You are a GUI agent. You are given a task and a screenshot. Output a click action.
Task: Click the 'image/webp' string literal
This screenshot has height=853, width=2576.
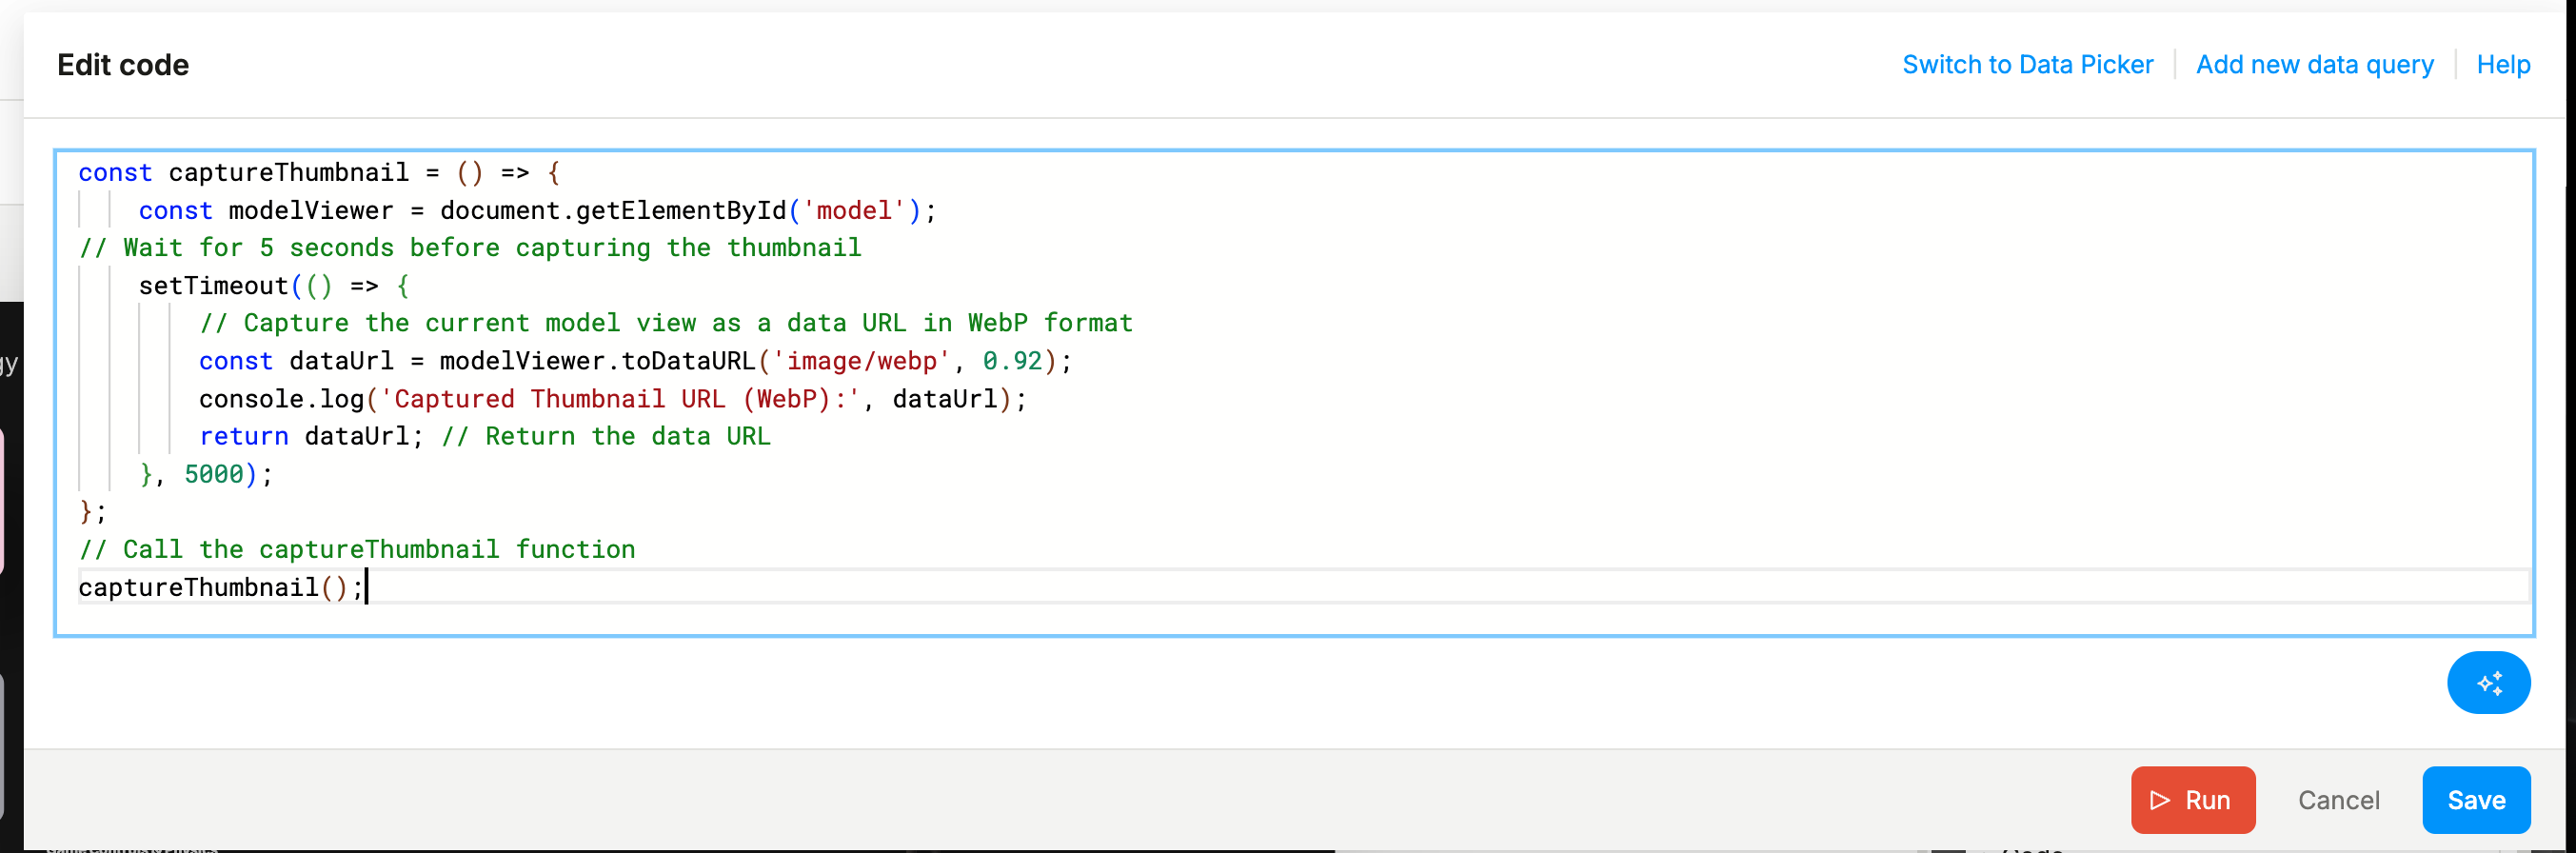[x=860, y=361]
